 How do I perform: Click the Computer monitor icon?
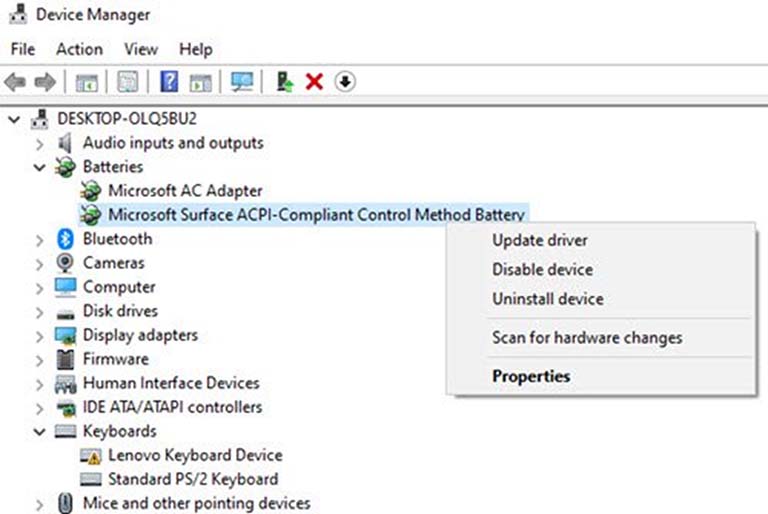tap(65, 287)
